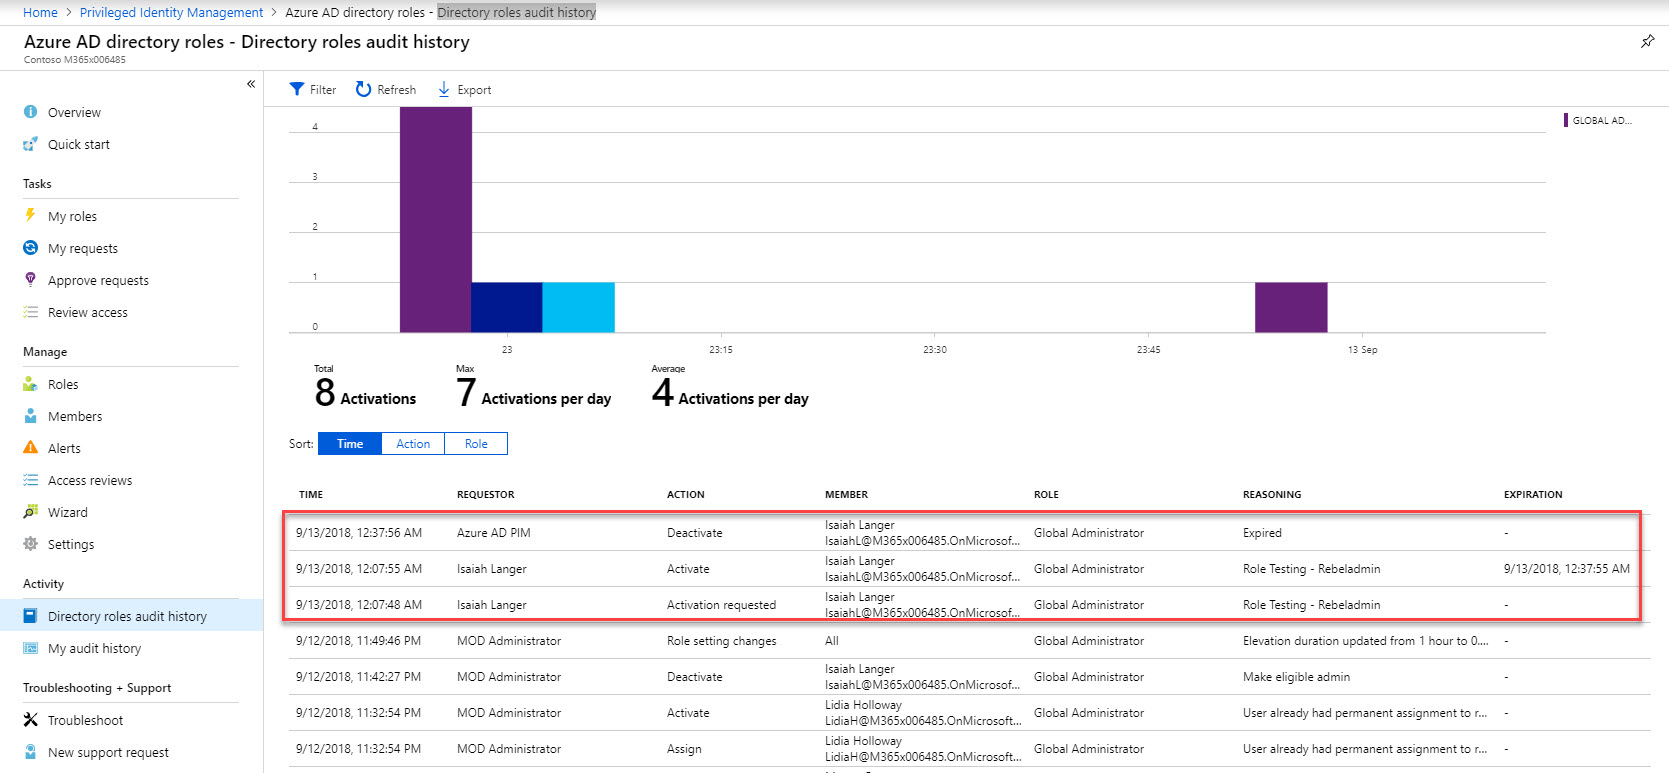Select Review access

(88, 312)
